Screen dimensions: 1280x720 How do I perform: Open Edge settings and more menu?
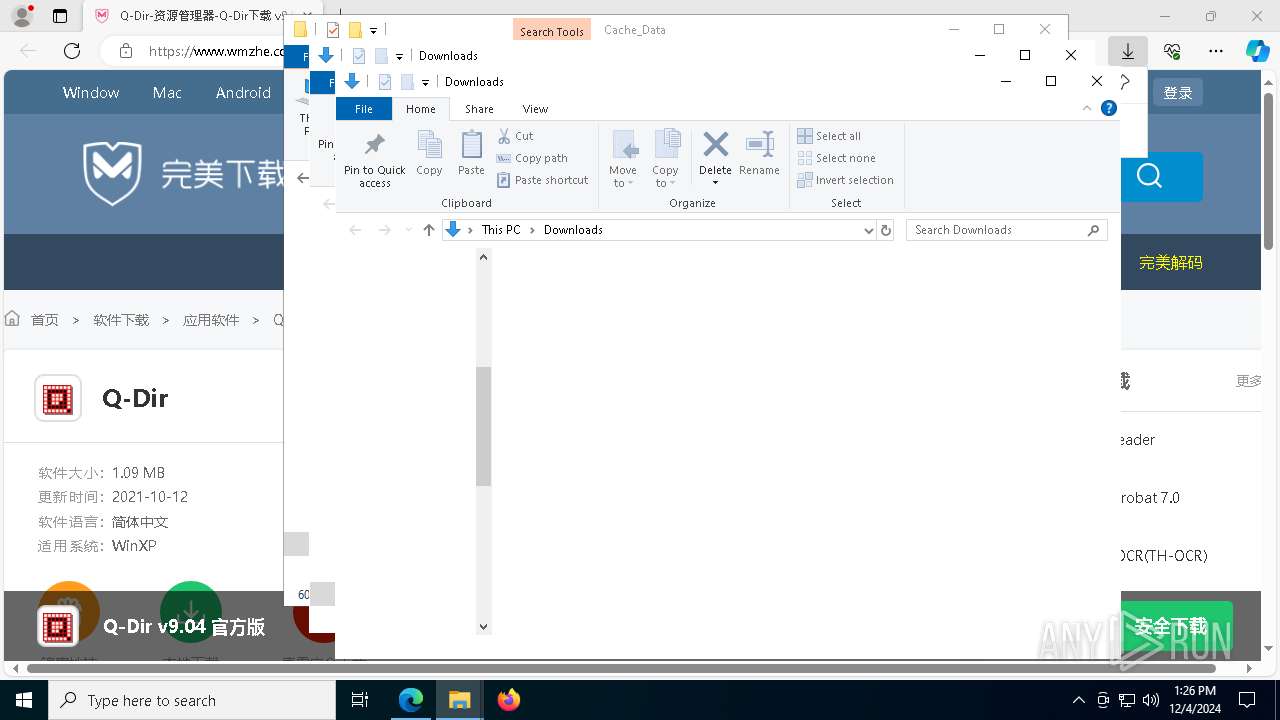click(1216, 51)
